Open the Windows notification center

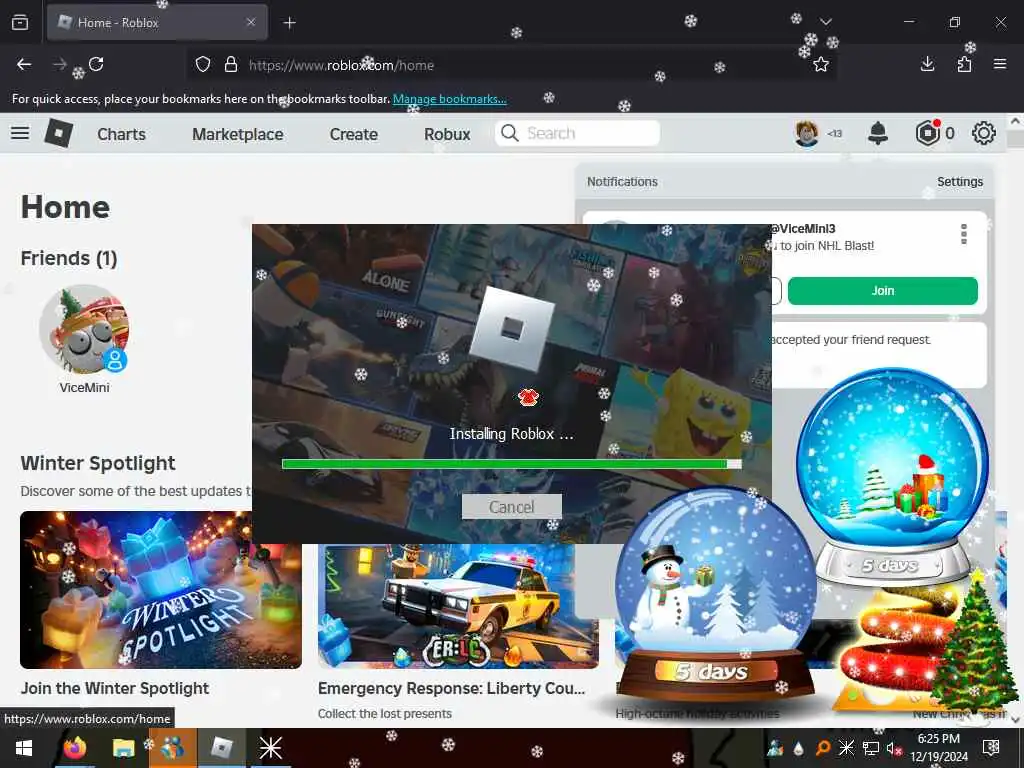pyautogui.click(x=991, y=748)
